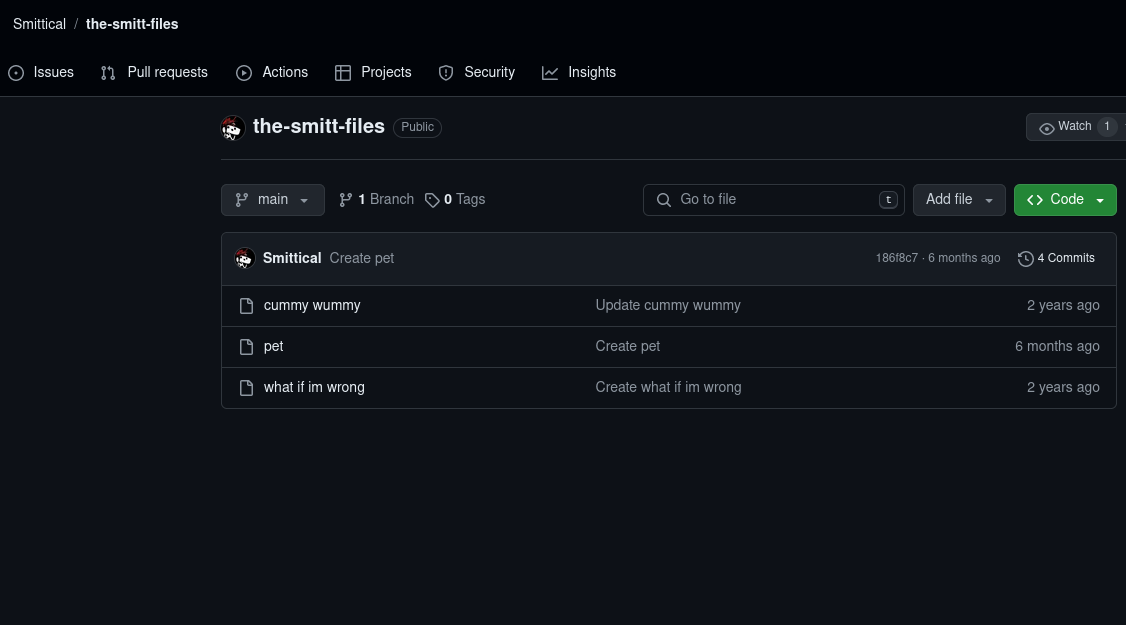Open the latest commit message Create pet
This screenshot has width=1126, height=625.
361,258
